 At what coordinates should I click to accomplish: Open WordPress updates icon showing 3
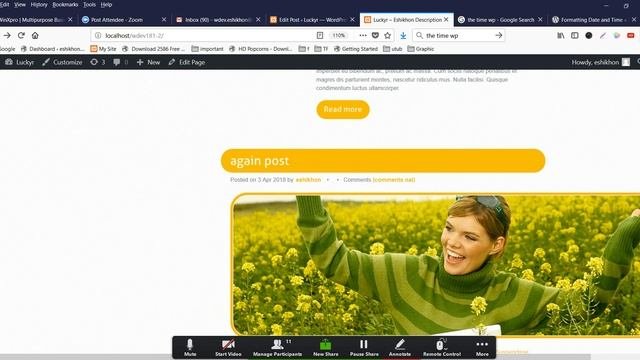coord(98,62)
